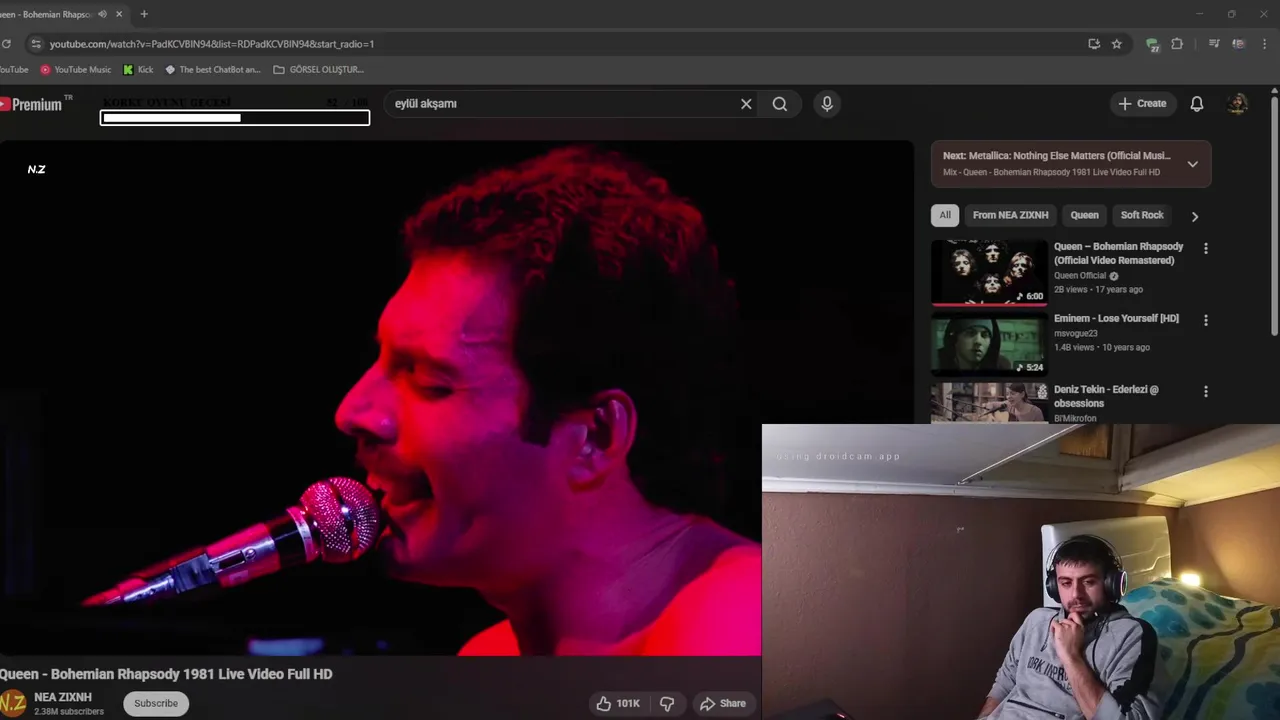Open the site information icon in address bar
Image resolution: width=1280 pixels, height=720 pixels.
point(36,44)
